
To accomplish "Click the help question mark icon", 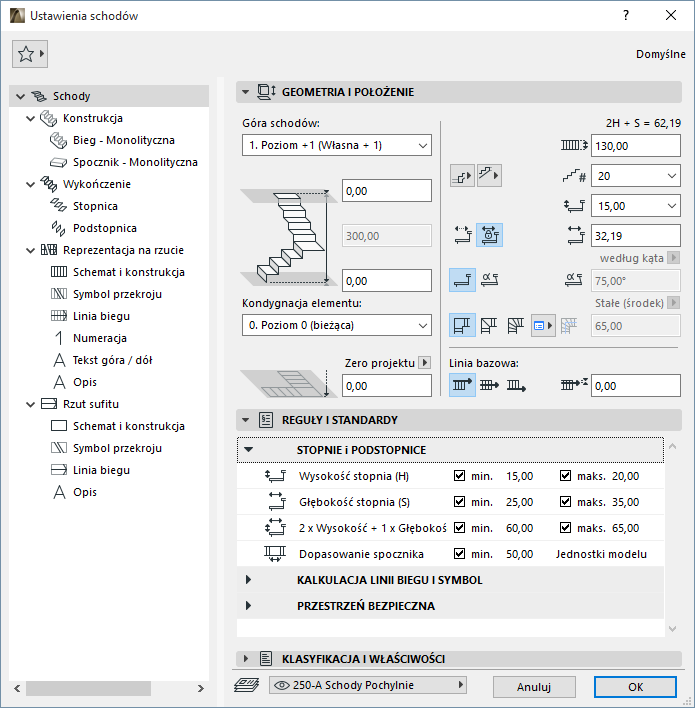I will 626,15.
